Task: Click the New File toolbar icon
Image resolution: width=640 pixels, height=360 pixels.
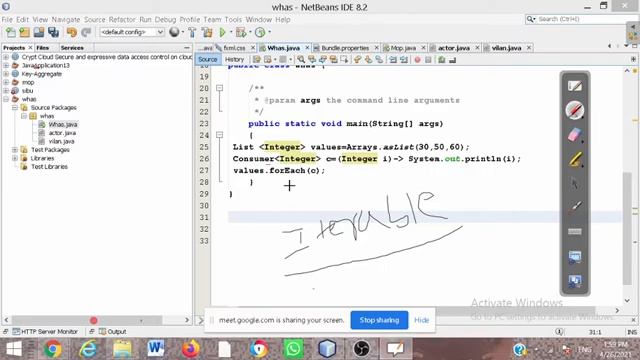Action: 11,32
